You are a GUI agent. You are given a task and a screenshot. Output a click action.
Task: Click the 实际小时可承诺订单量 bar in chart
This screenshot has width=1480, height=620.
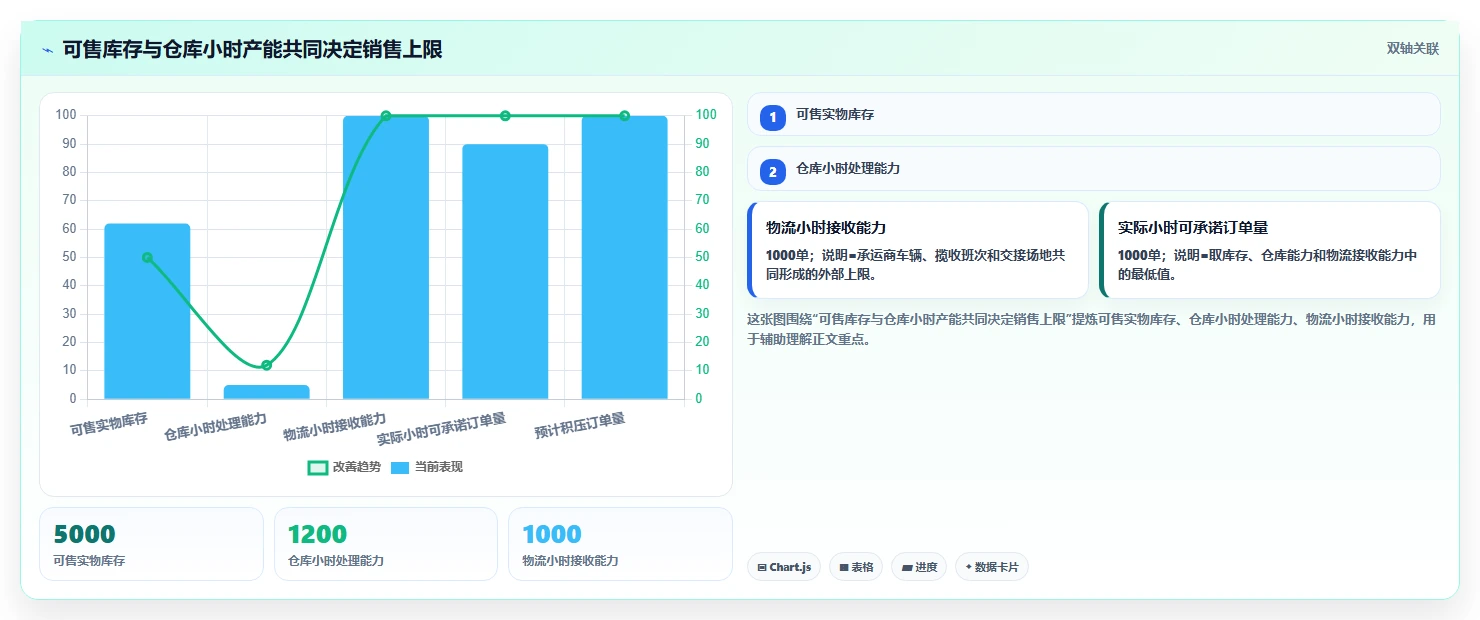[505, 272]
